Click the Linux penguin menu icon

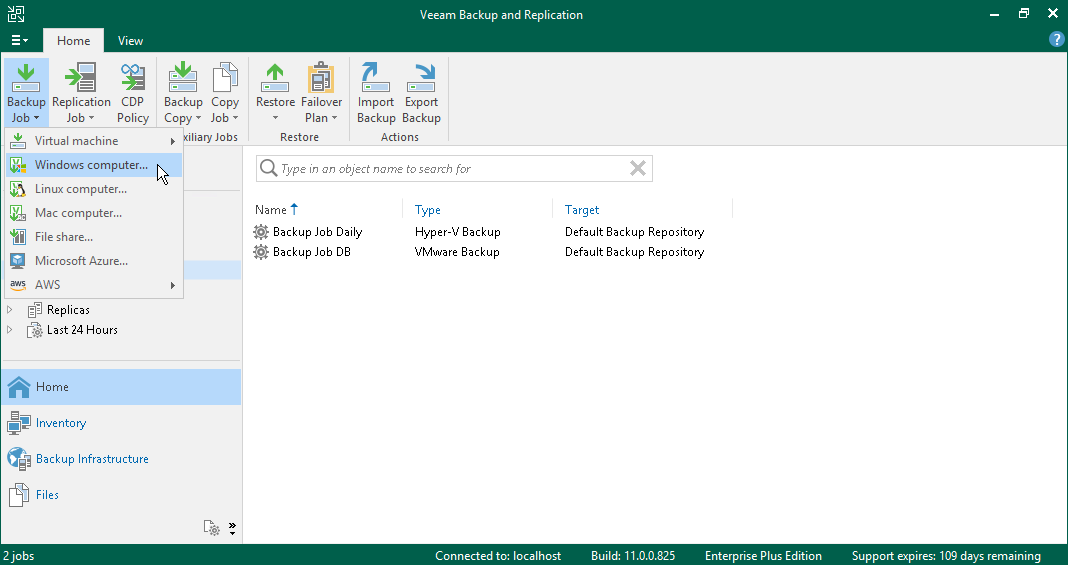click(x=18, y=189)
